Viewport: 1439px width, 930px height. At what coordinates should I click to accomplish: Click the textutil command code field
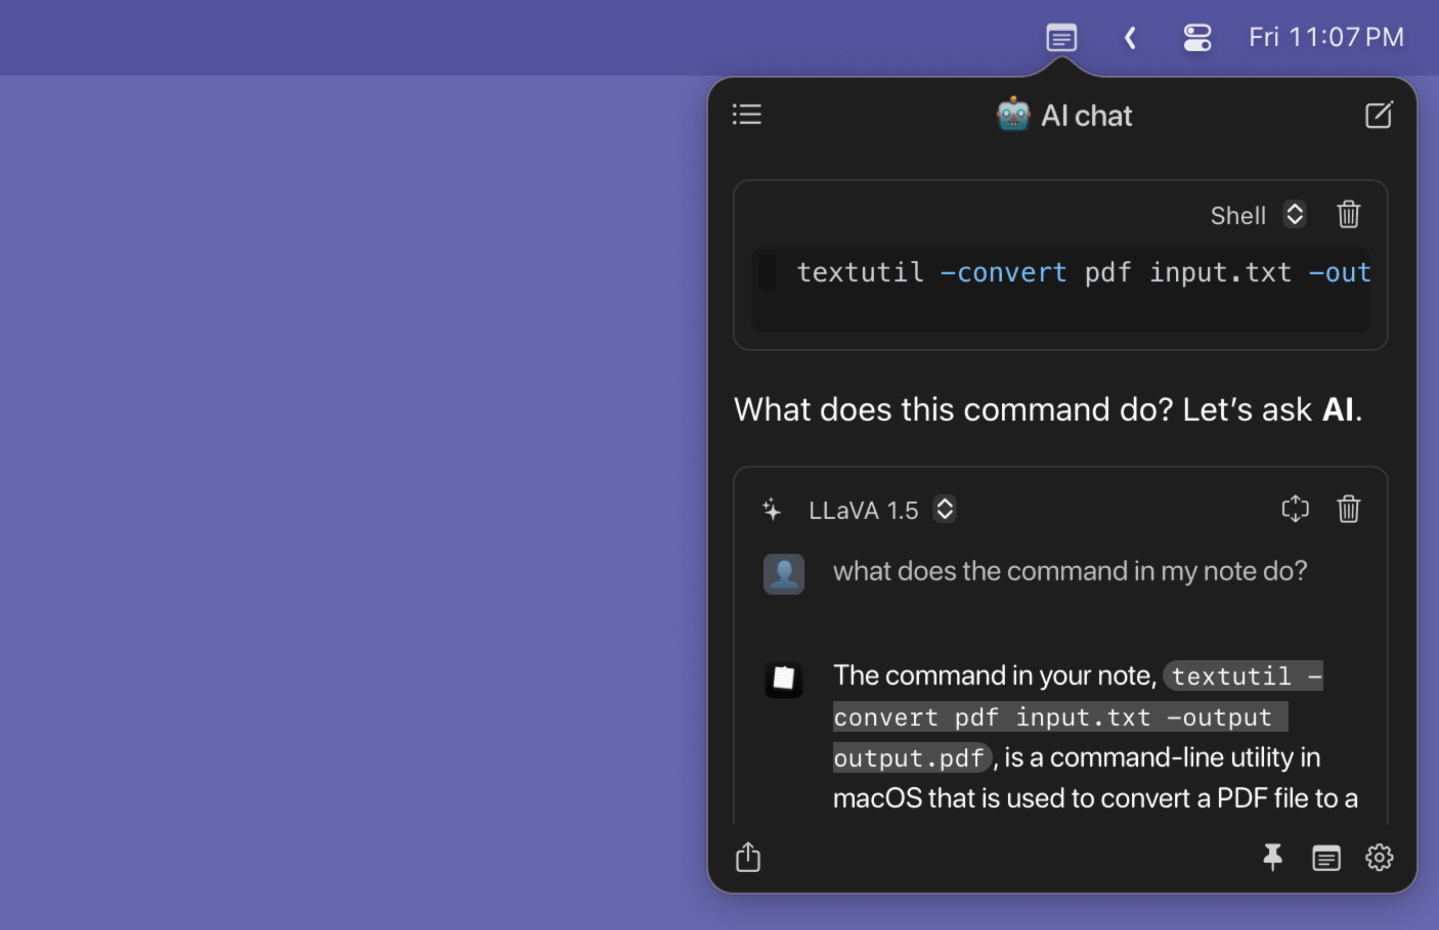click(x=1060, y=290)
